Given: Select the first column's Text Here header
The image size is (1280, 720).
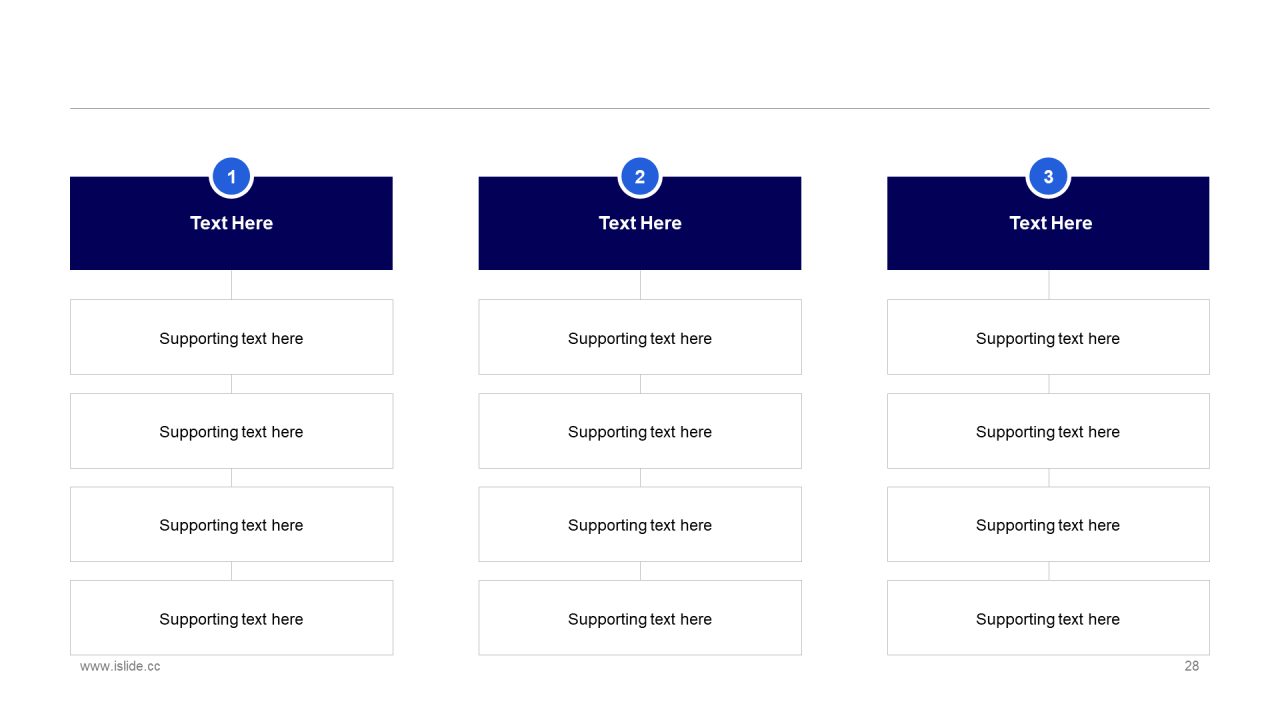Looking at the screenshot, I should click(231, 223).
